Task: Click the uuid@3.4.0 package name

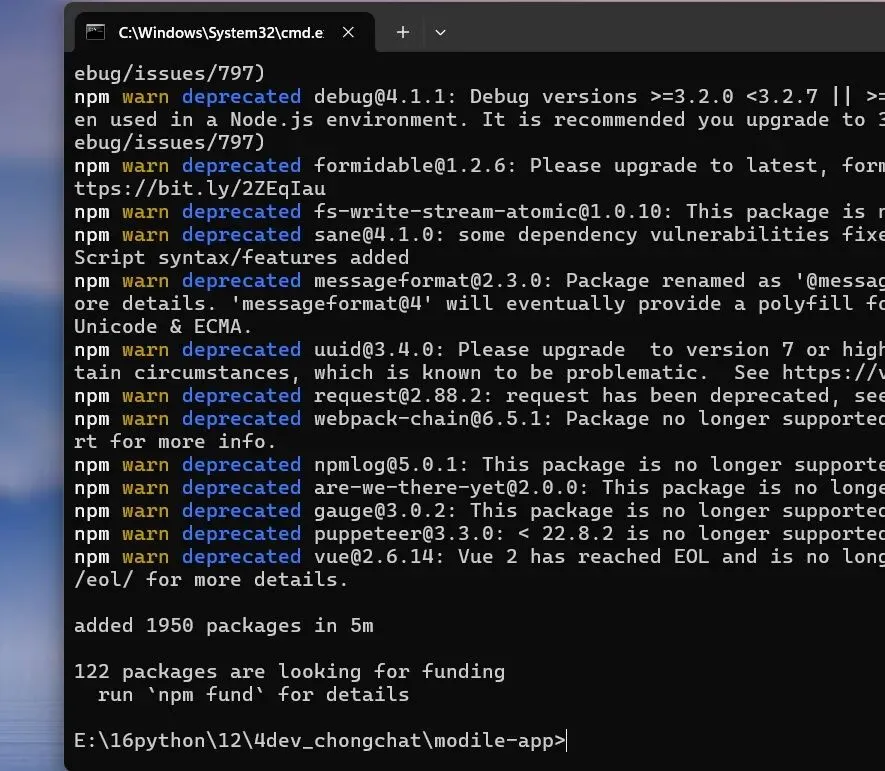Action: coord(374,349)
